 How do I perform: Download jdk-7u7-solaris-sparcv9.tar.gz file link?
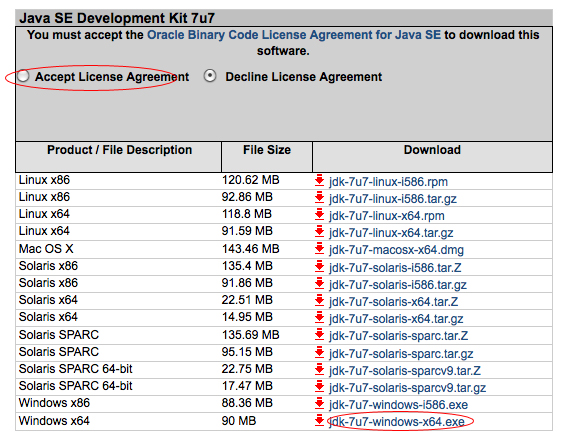pyautogui.click(x=408, y=388)
